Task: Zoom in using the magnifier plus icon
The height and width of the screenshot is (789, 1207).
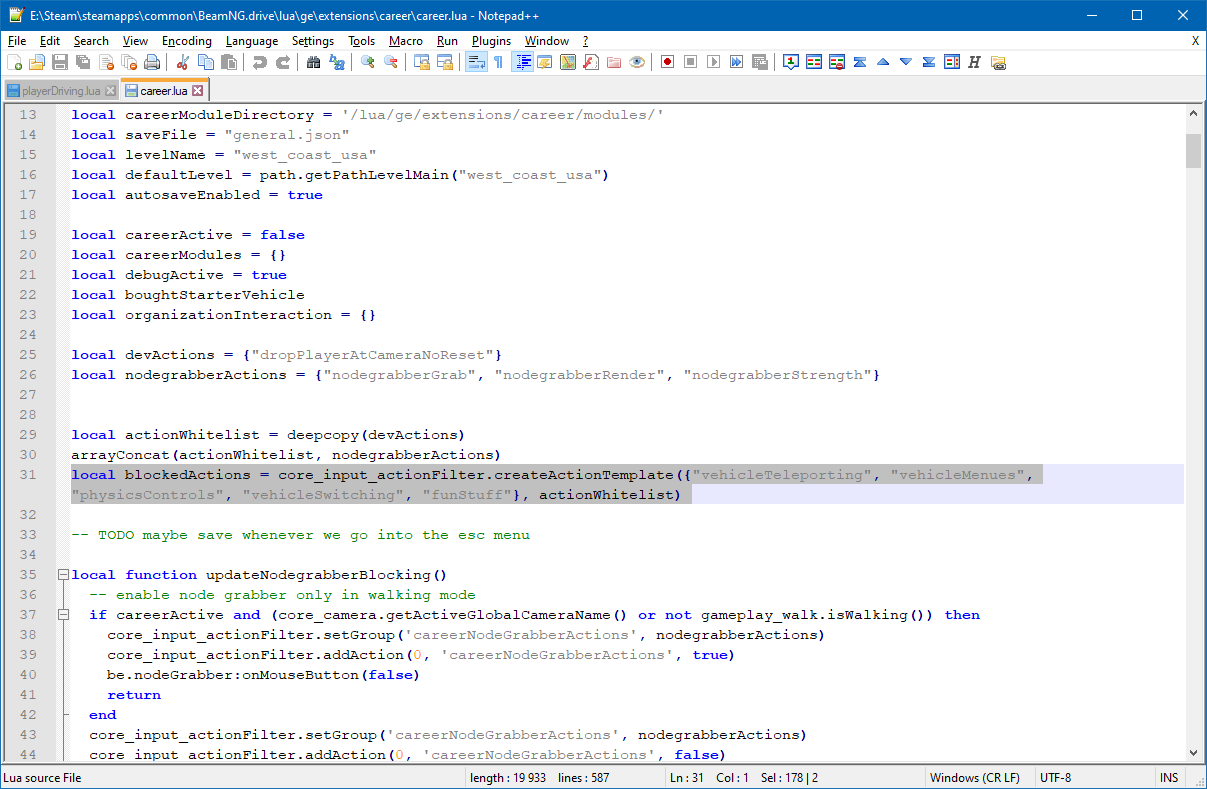Action: [x=368, y=62]
